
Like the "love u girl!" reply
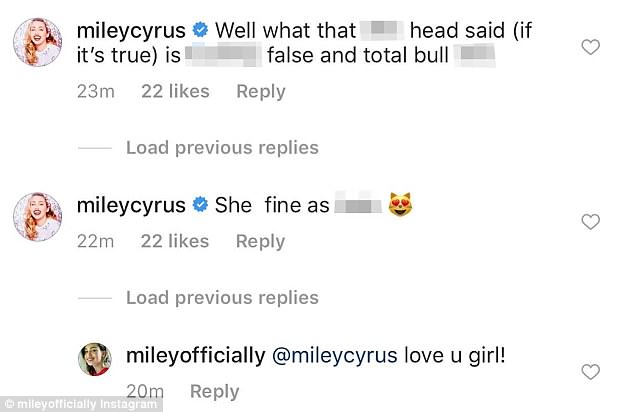[591, 371]
